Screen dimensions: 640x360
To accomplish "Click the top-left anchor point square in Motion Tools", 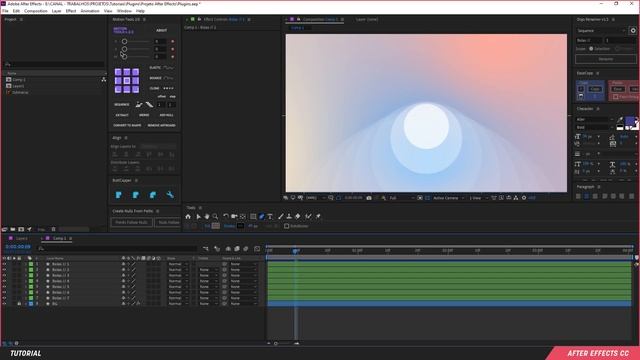I will click(x=118, y=72).
